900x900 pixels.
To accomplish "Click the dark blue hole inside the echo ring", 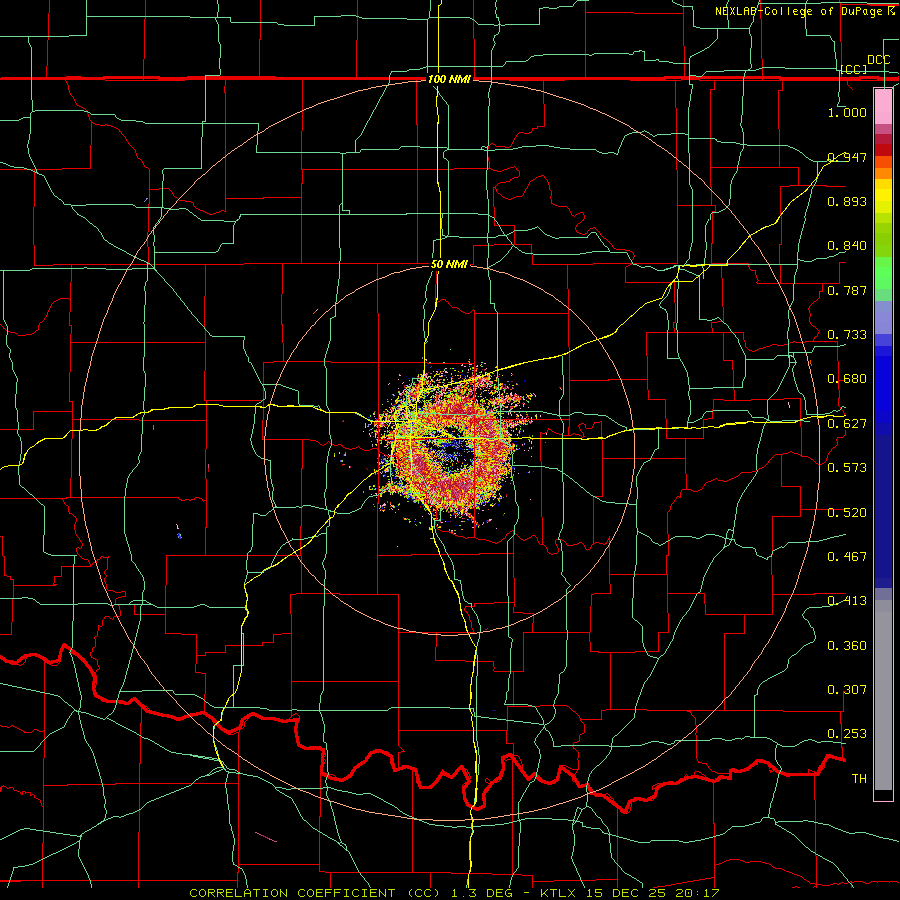I will [x=453, y=453].
